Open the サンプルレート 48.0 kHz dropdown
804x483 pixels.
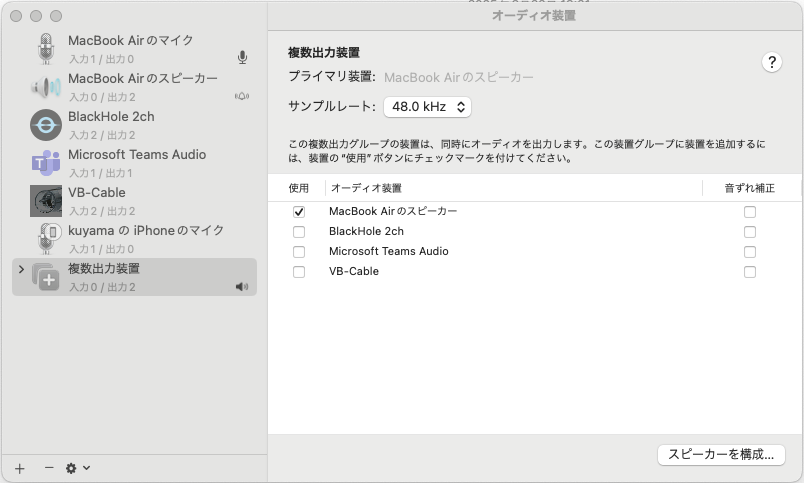(x=427, y=107)
